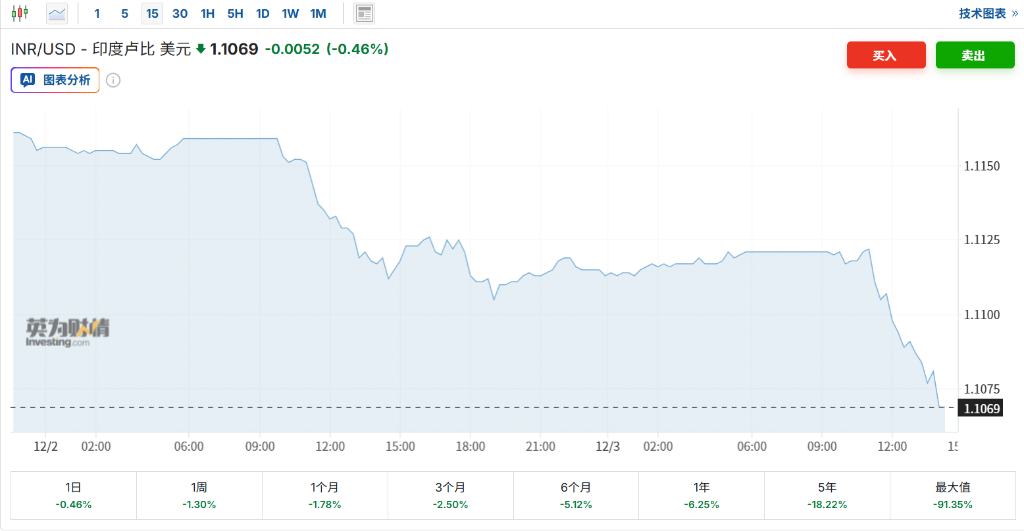Switch to candlestick chart type
Viewport: 1024px width, 531px height.
coord(20,14)
